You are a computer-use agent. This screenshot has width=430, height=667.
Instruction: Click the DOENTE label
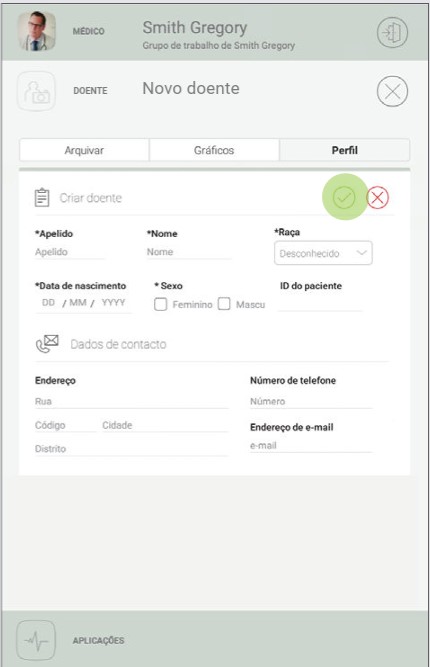point(90,91)
